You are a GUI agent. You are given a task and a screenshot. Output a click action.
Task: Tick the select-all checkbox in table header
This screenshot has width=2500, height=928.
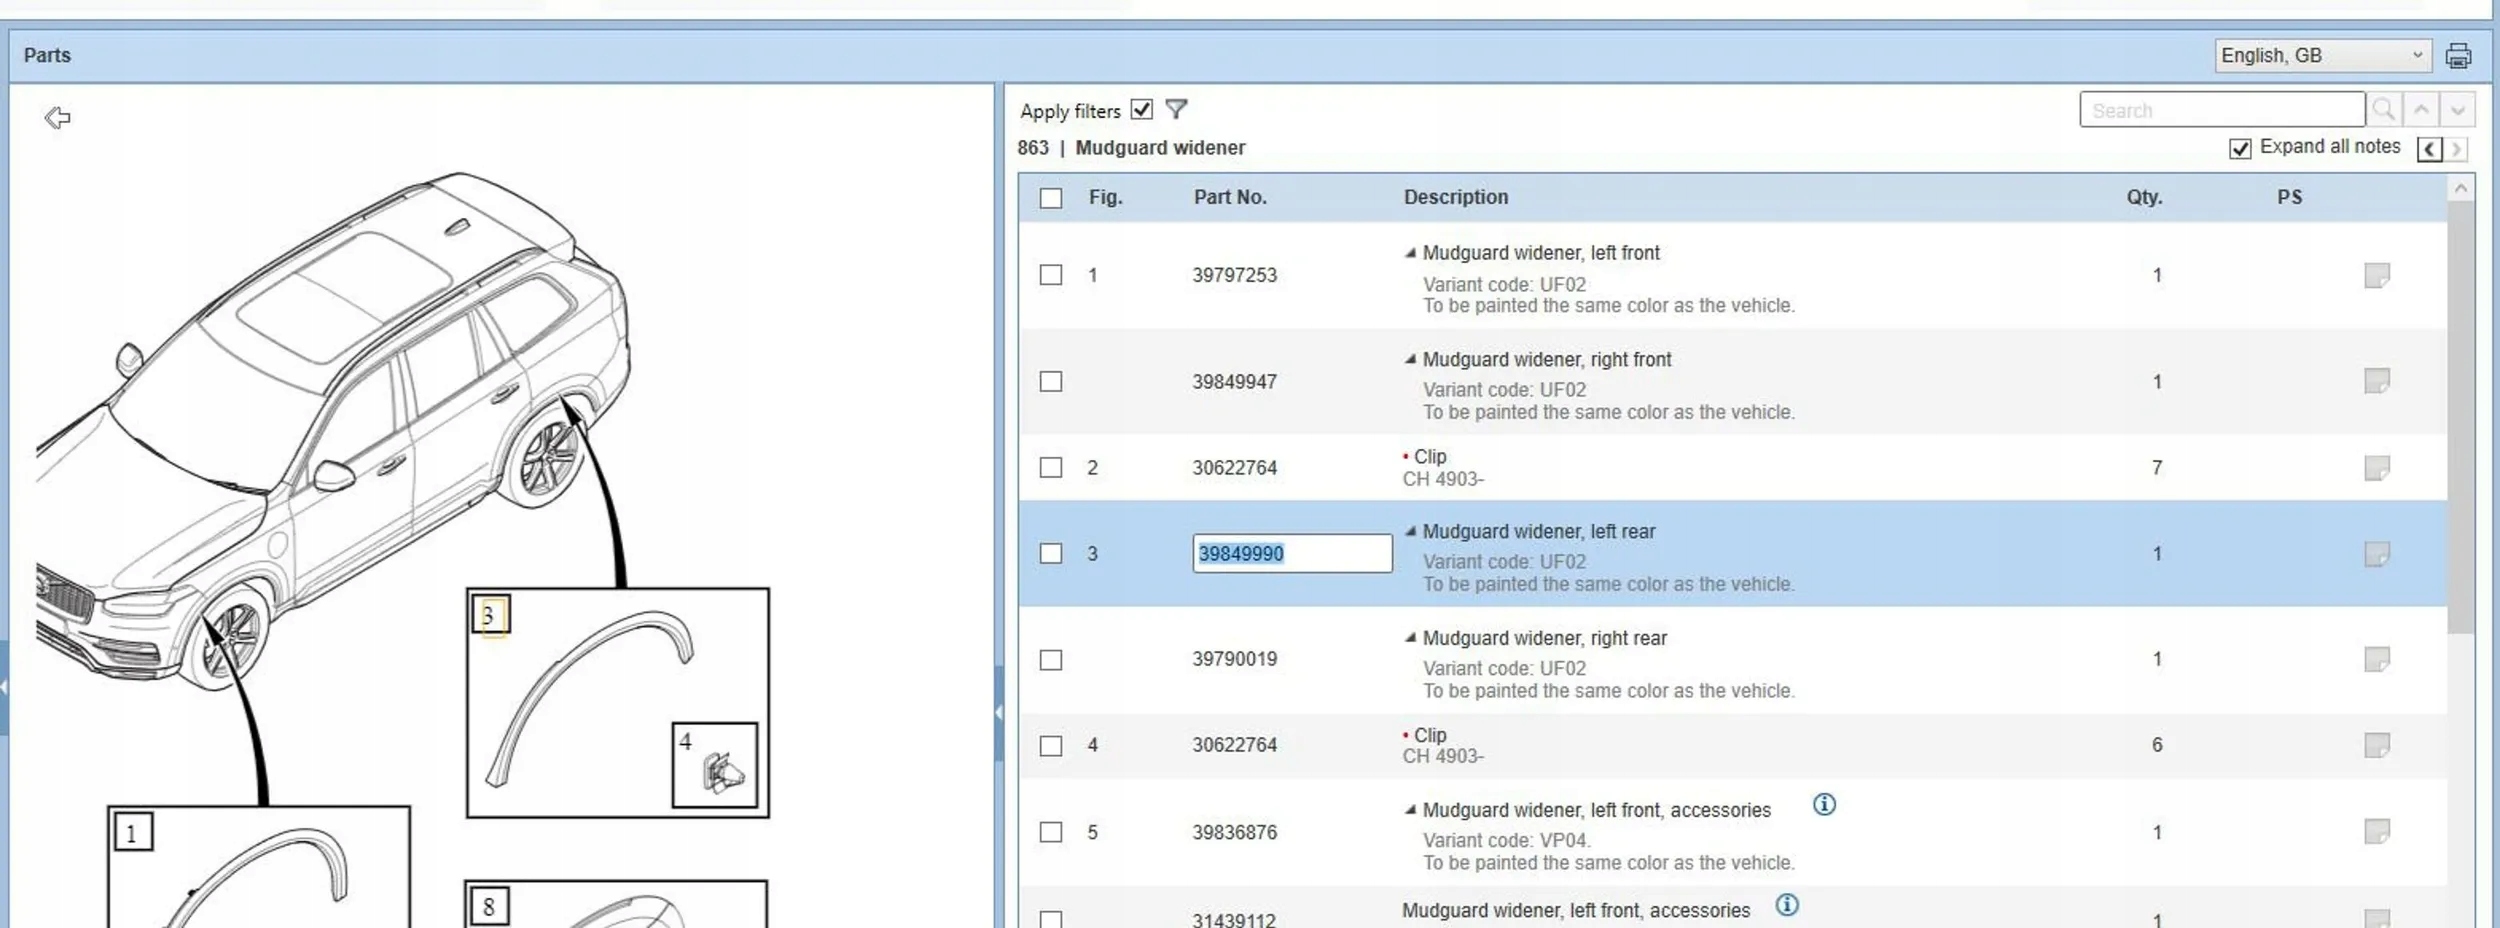(x=1051, y=198)
